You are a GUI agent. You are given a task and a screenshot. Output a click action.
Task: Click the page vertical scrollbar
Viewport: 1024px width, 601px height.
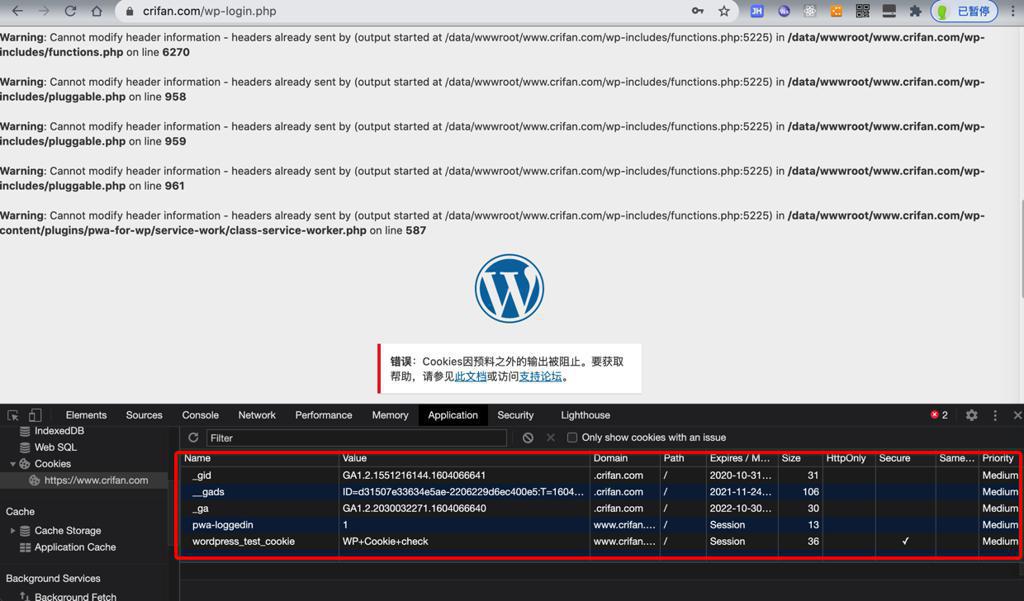click(1020, 248)
